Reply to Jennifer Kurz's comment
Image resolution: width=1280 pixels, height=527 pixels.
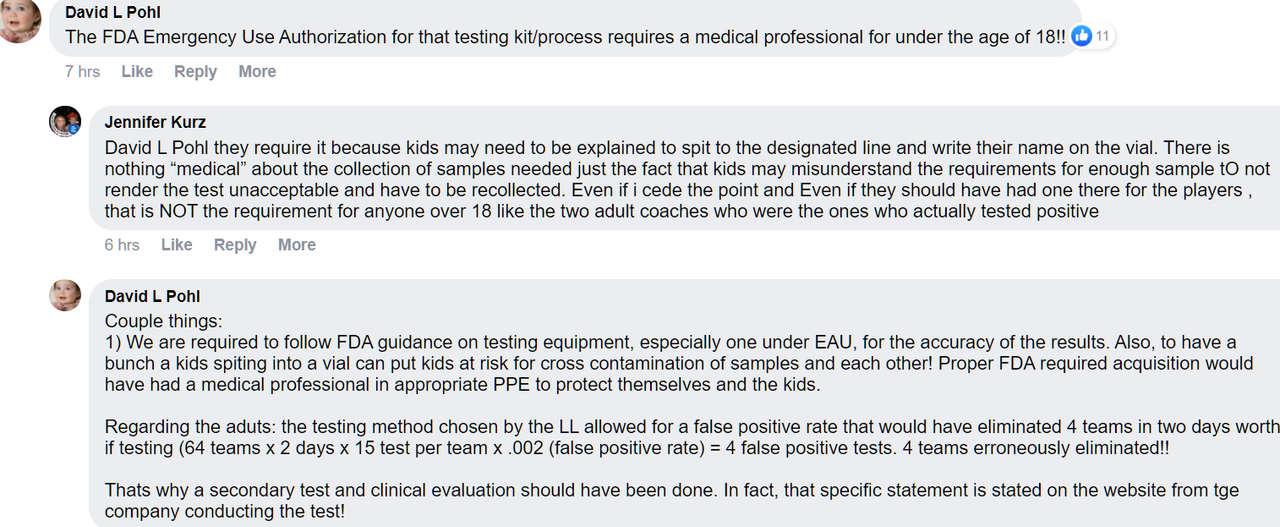tap(235, 245)
